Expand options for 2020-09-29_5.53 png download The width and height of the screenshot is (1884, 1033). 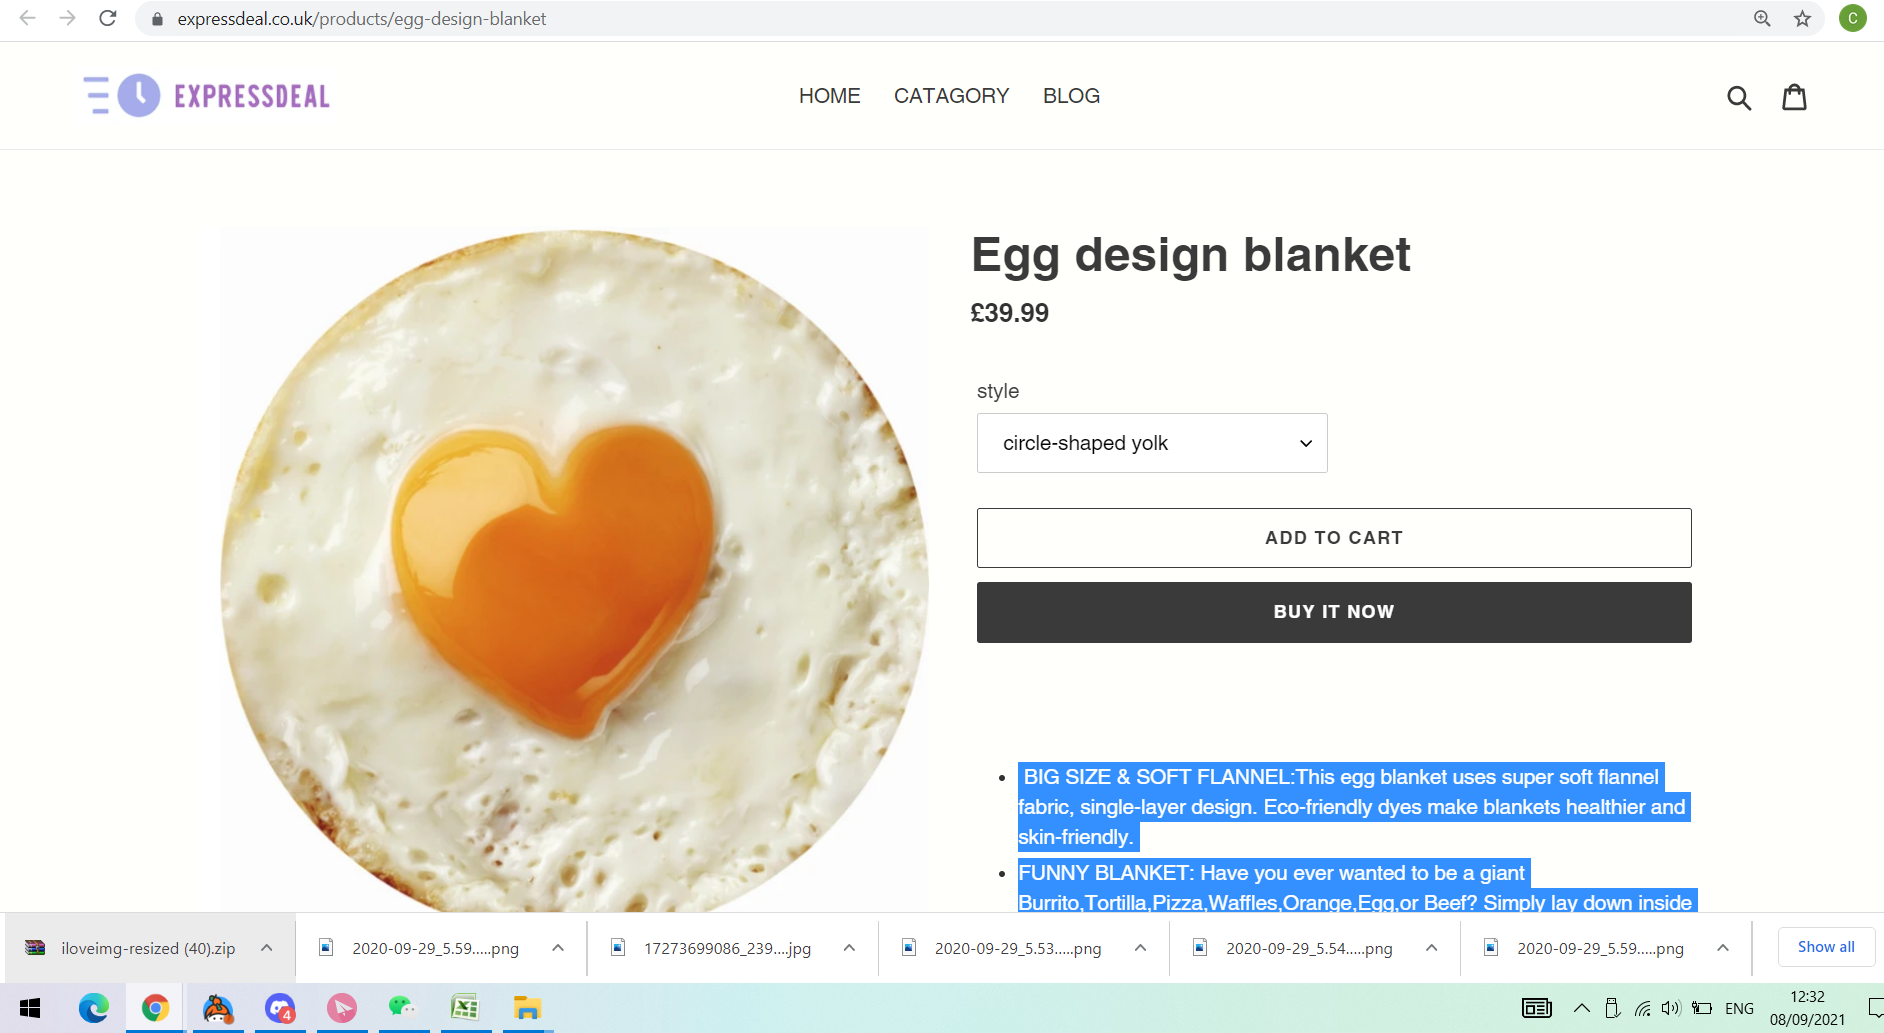coord(1140,948)
